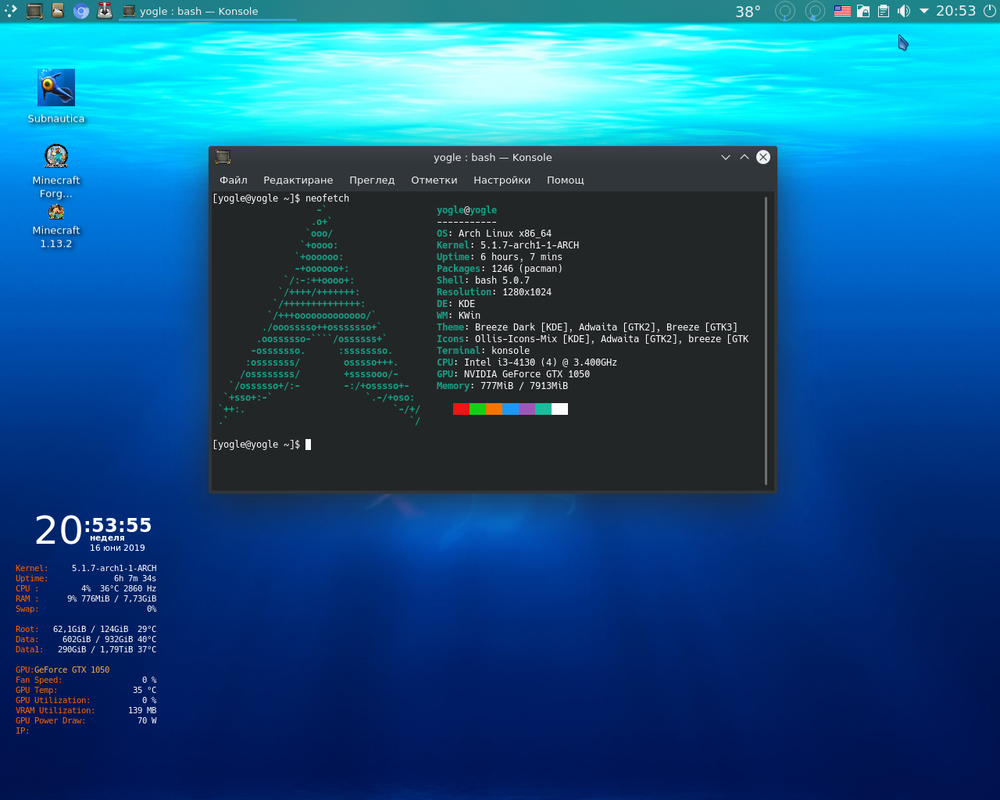Focus the 'yogle : bash — Konsole' taskbar entry
1000x800 pixels.
[x=208, y=11]
